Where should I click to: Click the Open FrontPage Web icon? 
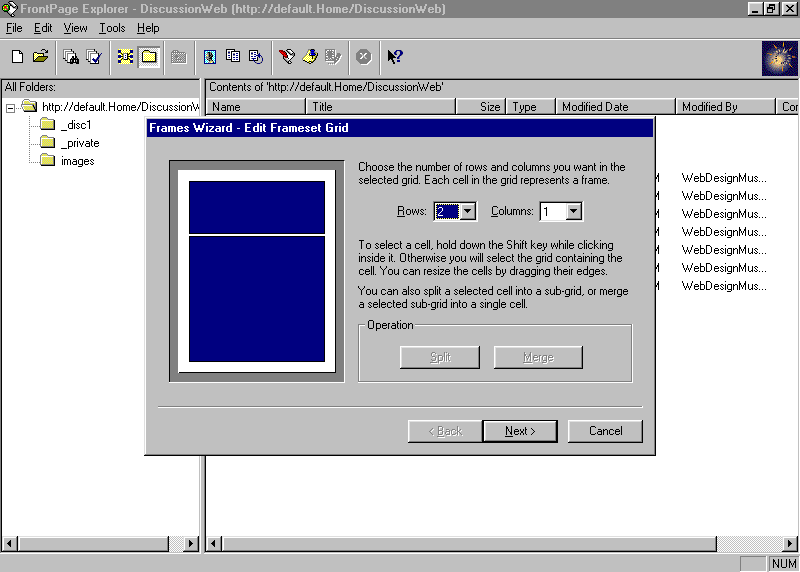coord(40,57)
